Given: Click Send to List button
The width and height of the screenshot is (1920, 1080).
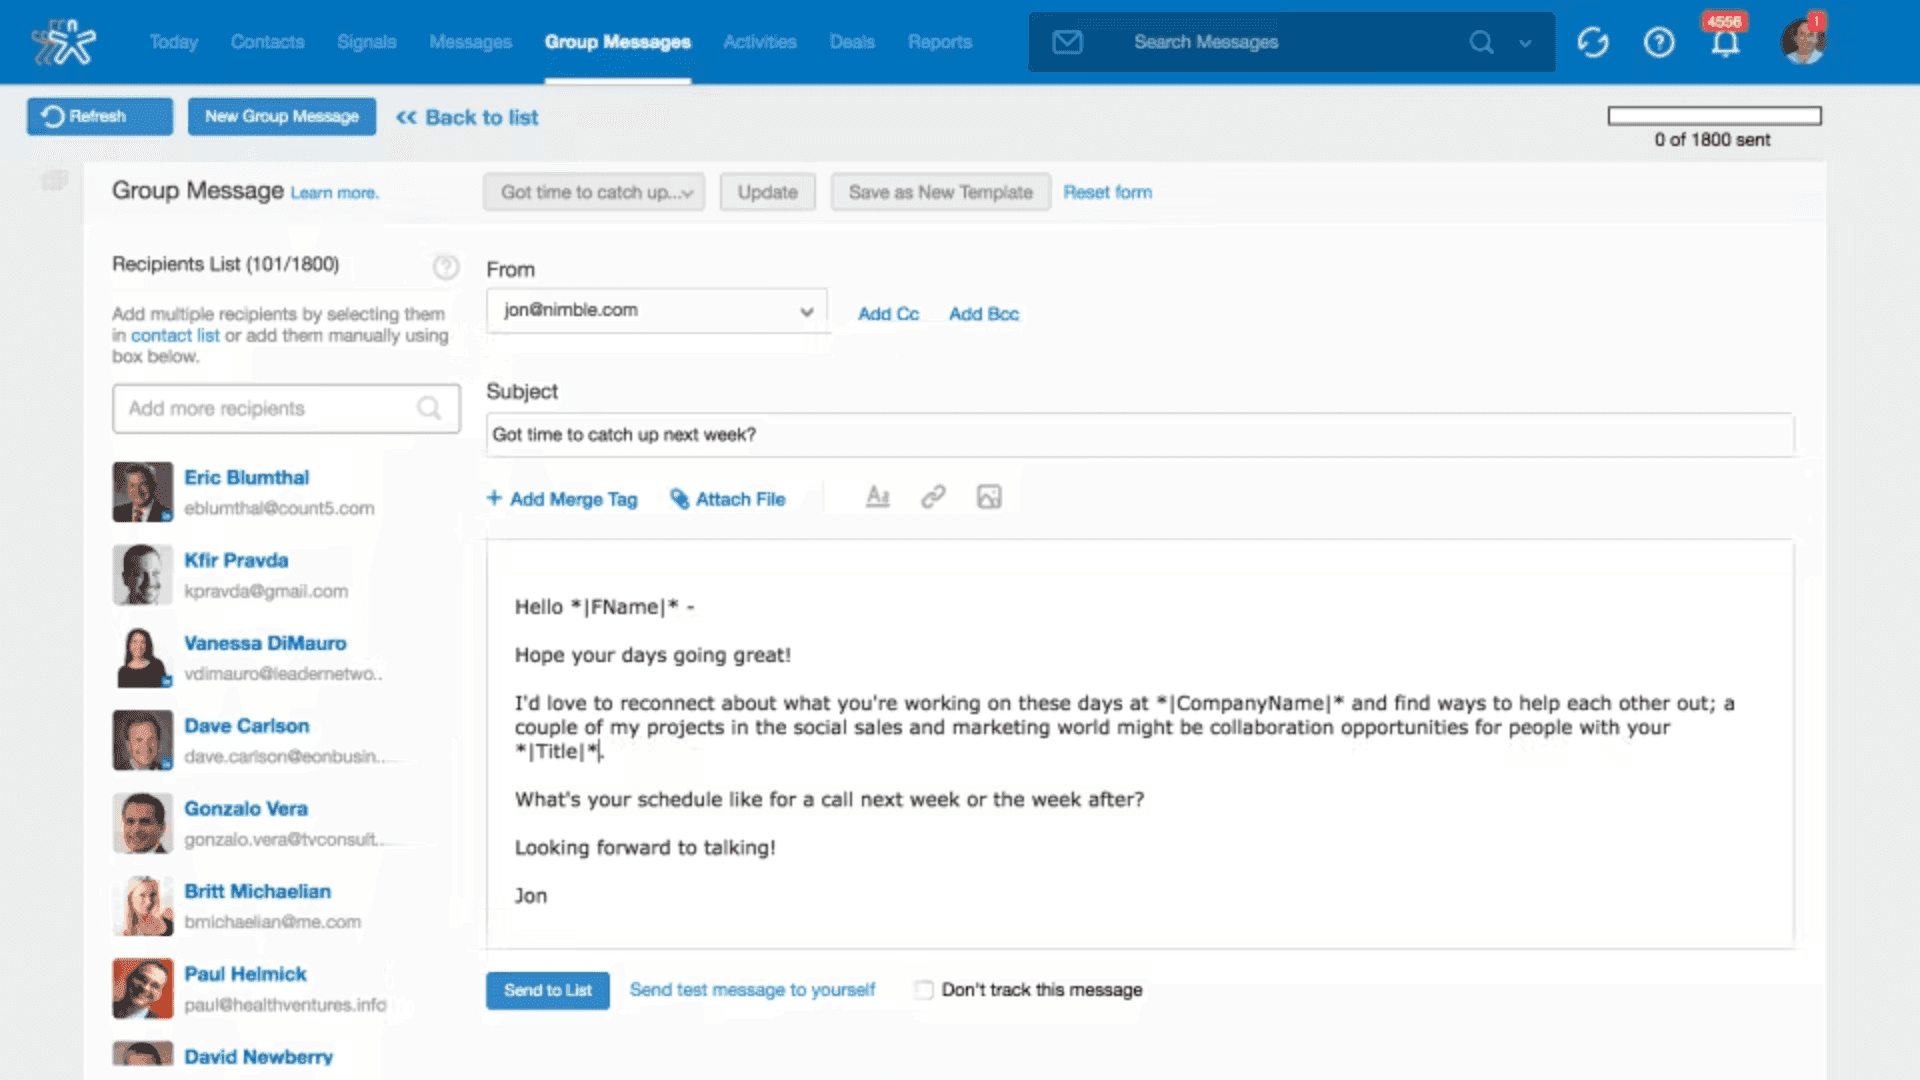Looking at the screenshot, I should click(548, 990).
